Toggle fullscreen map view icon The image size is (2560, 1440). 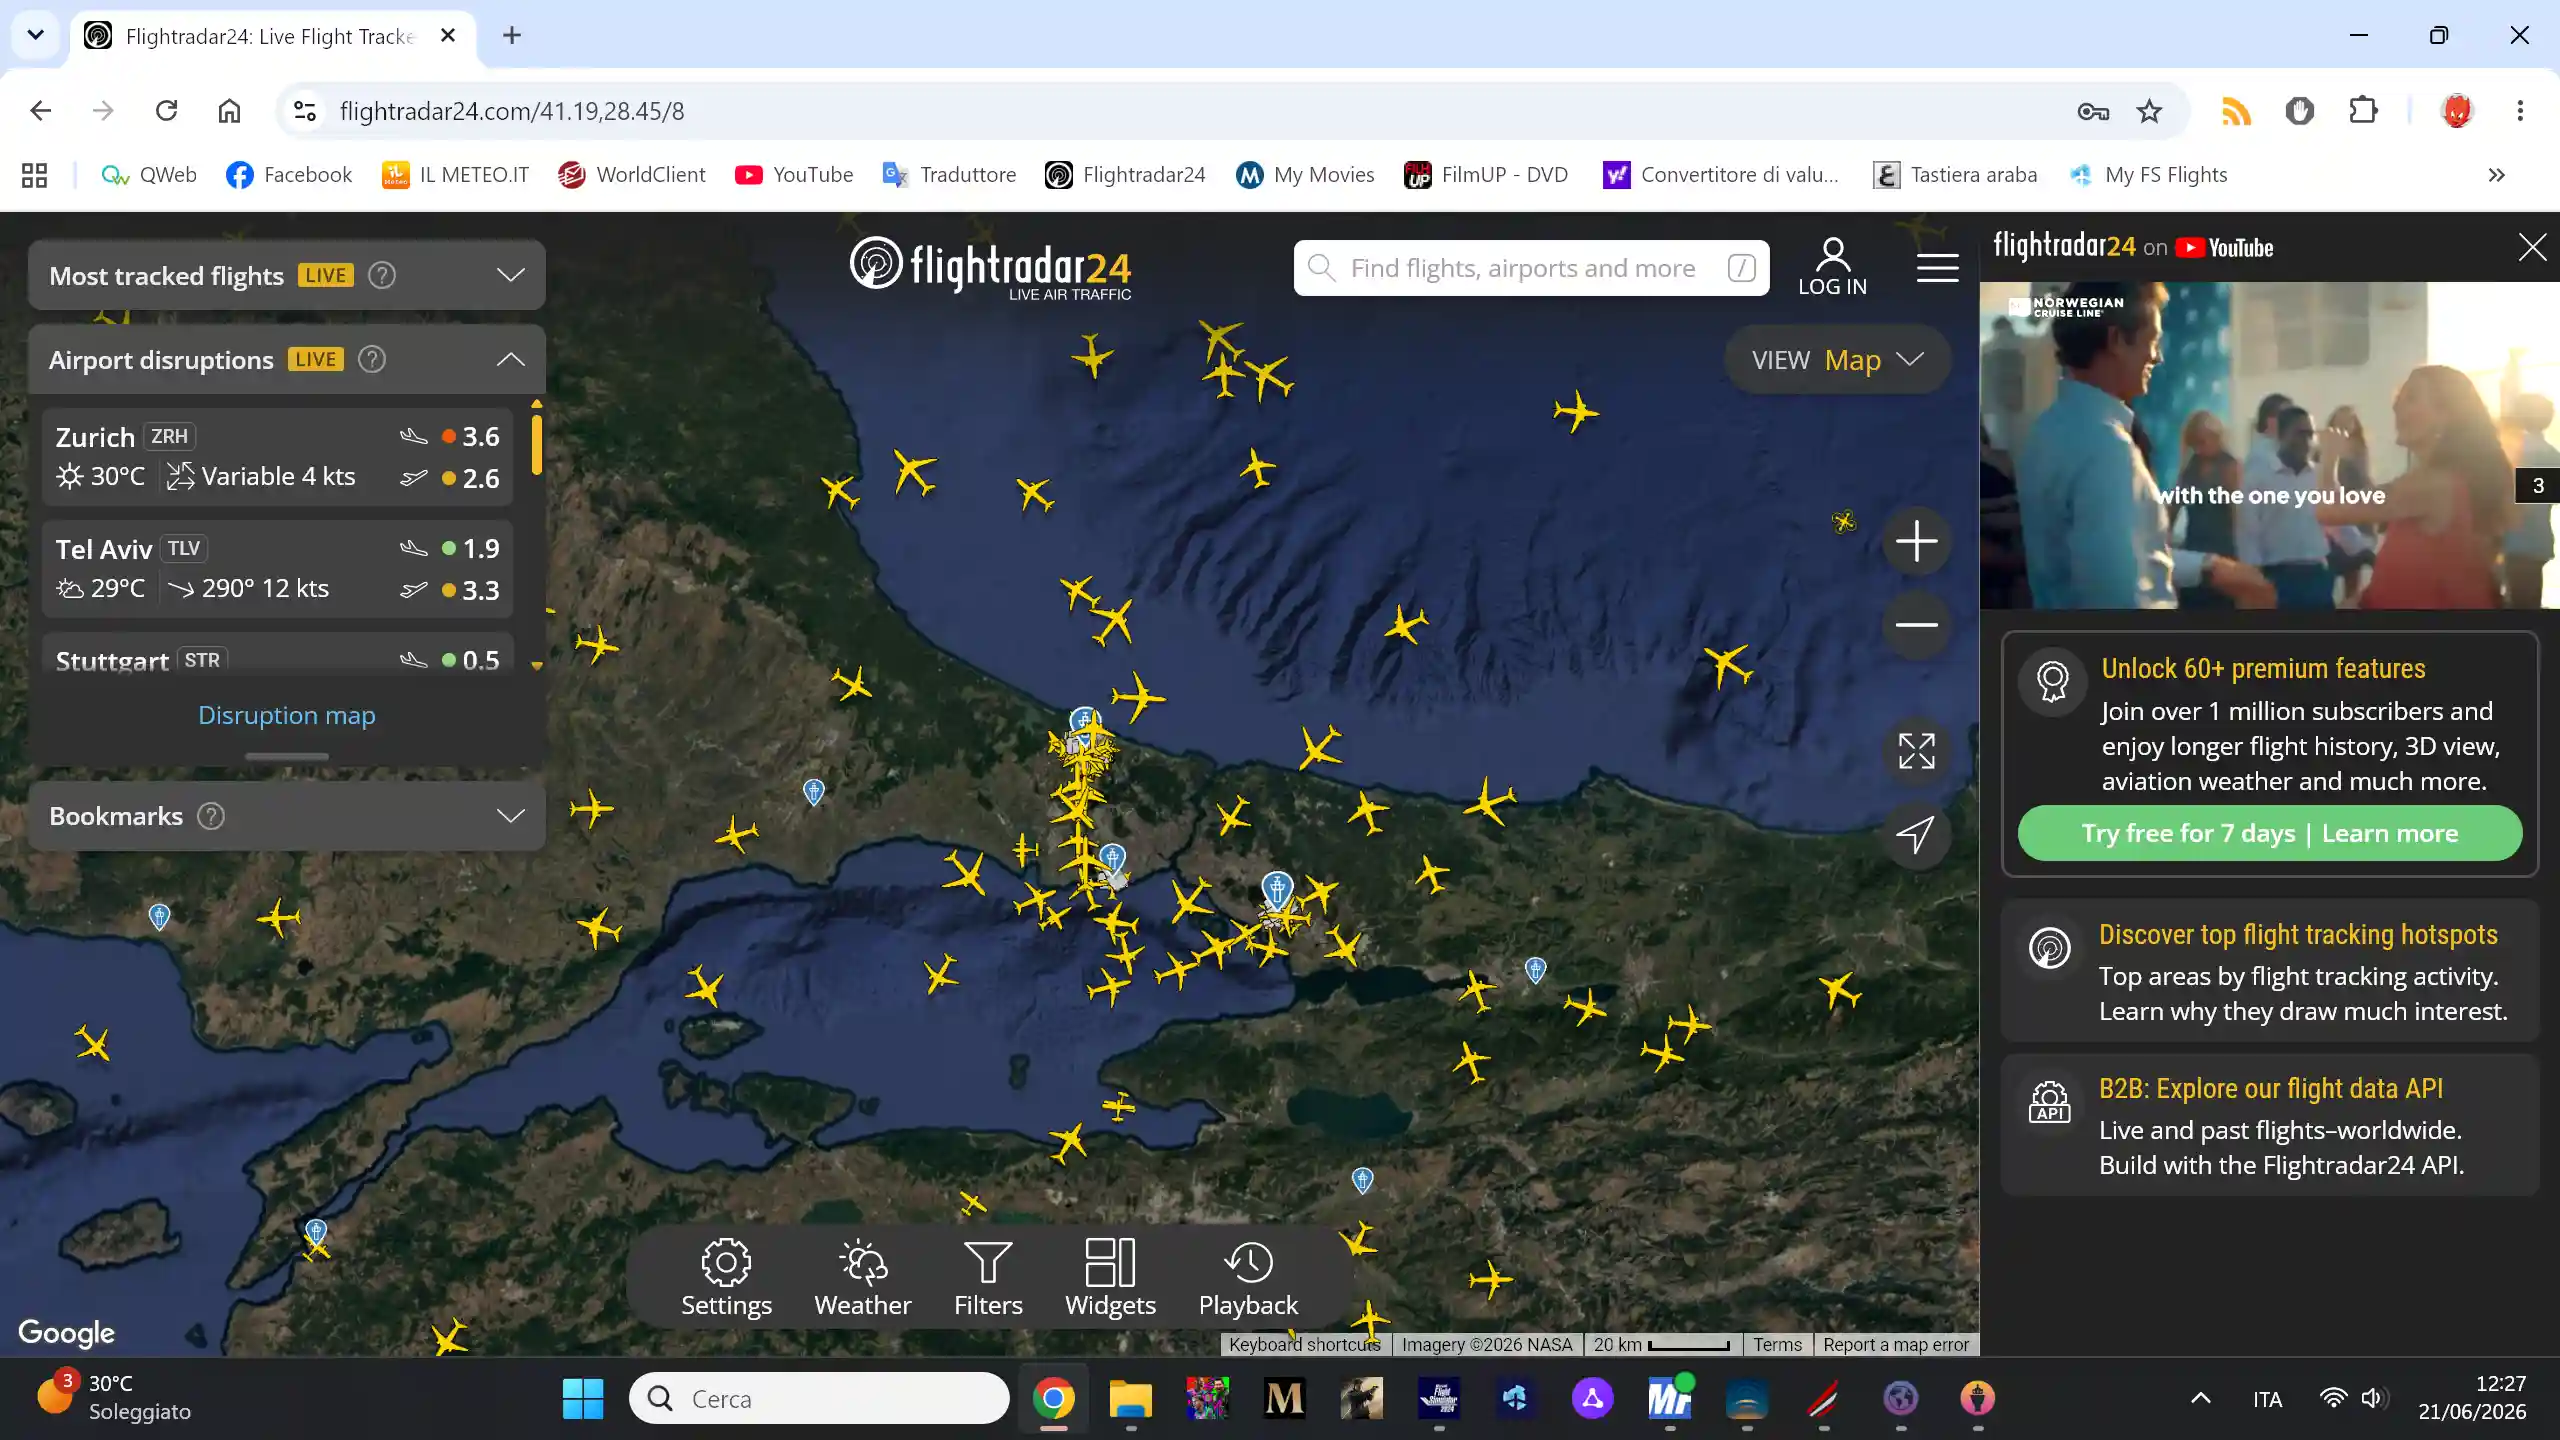[1916, 751]
